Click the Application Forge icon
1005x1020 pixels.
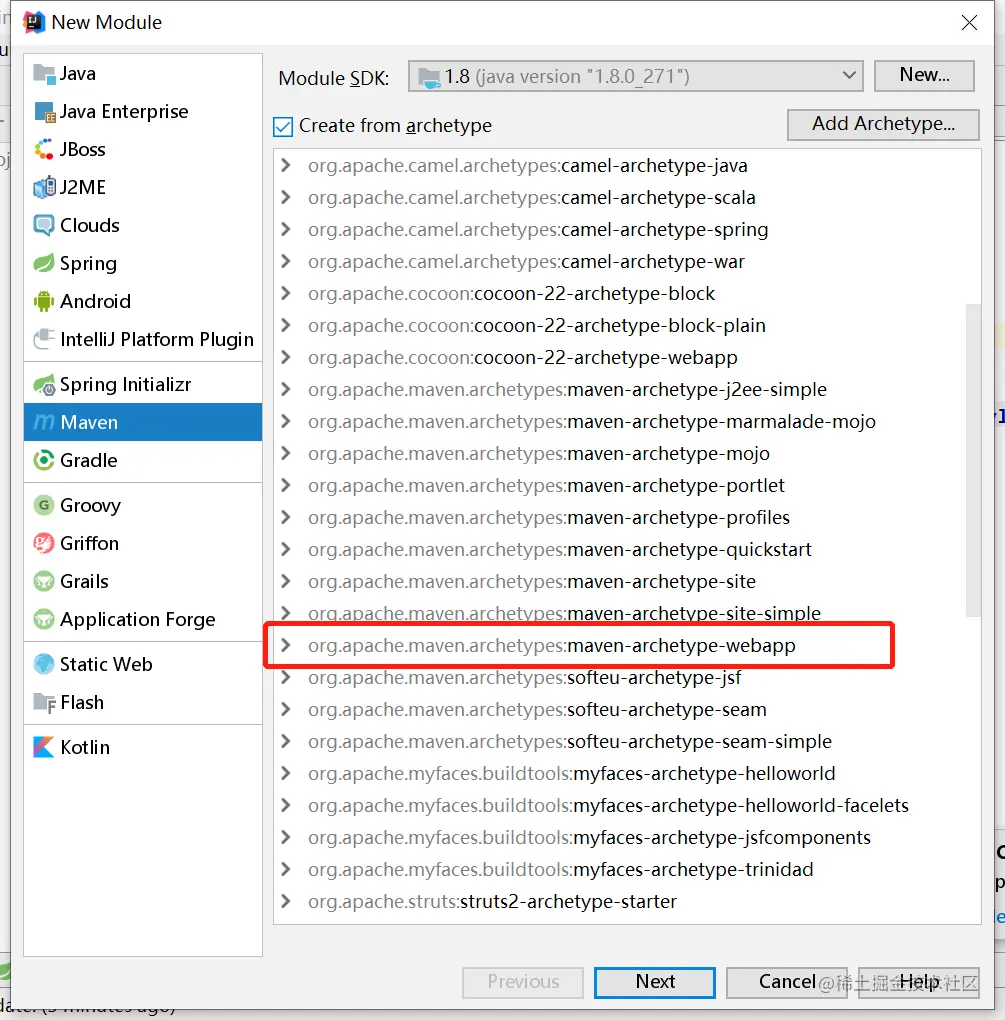[x=44, y=619]
